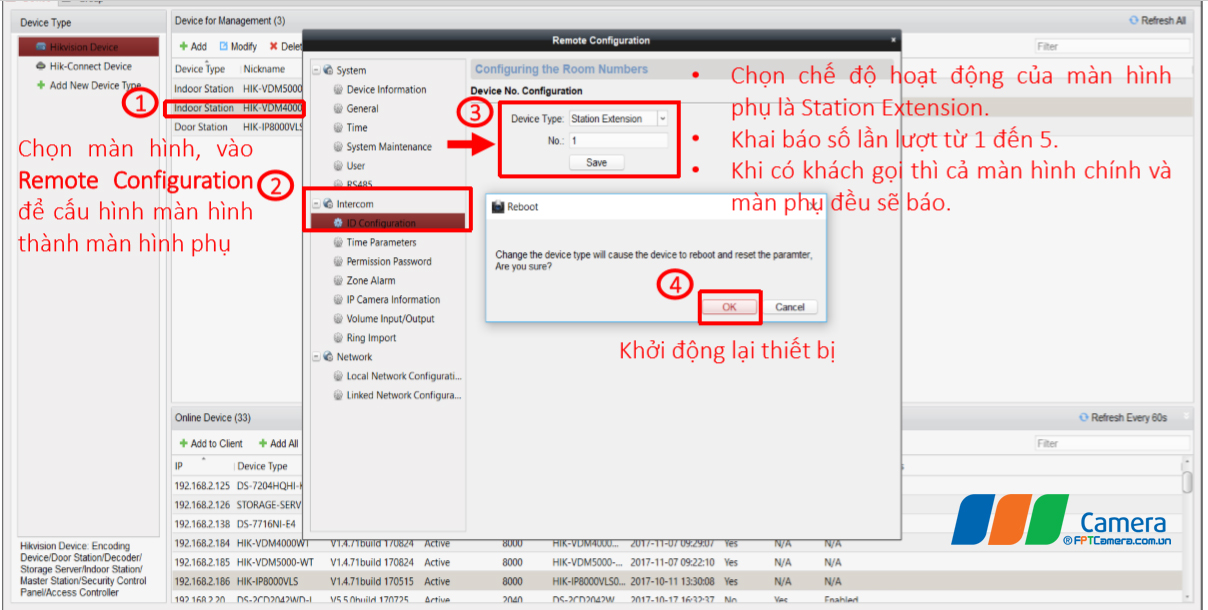The height and width of the screenshot is (610, 1208).
Task: Open Volume Input/Output settings
Action: [x=391, y=319]
